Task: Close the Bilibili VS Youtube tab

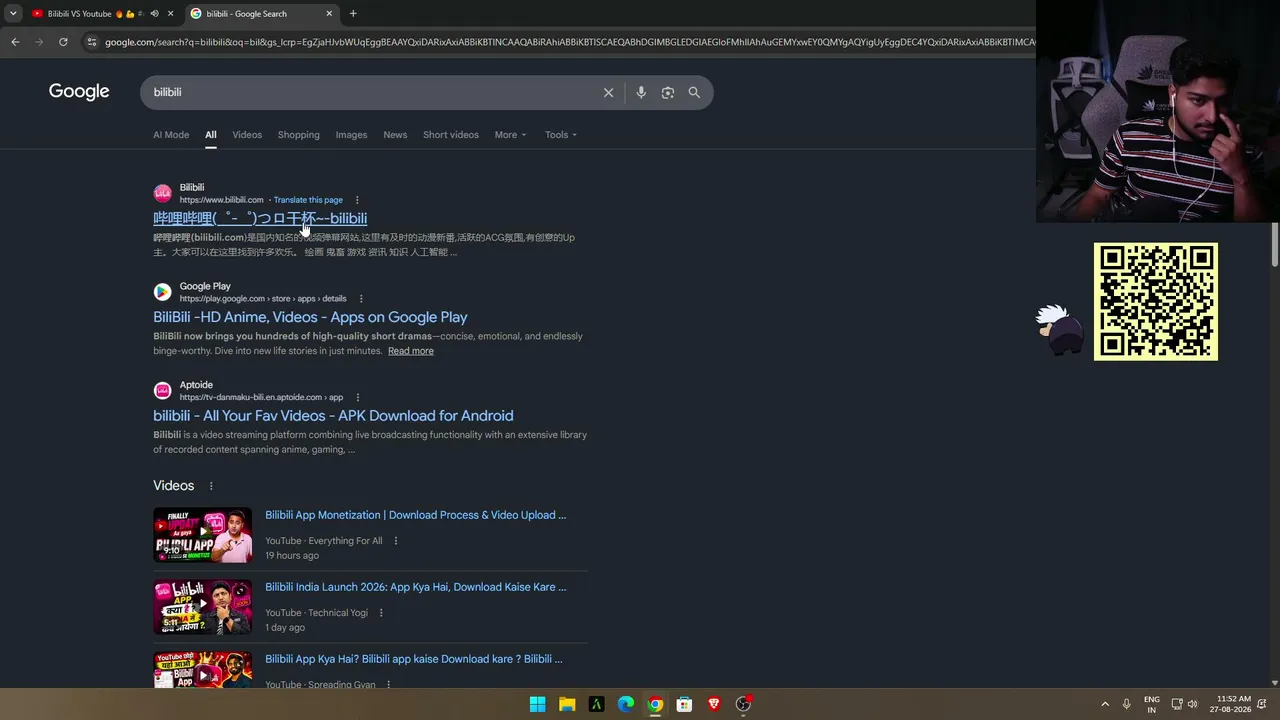Action: 171,14
